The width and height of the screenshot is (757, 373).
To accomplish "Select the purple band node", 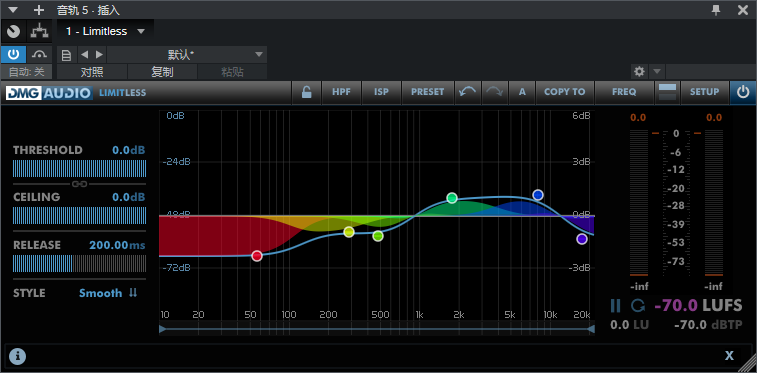I will pos(582,239).
